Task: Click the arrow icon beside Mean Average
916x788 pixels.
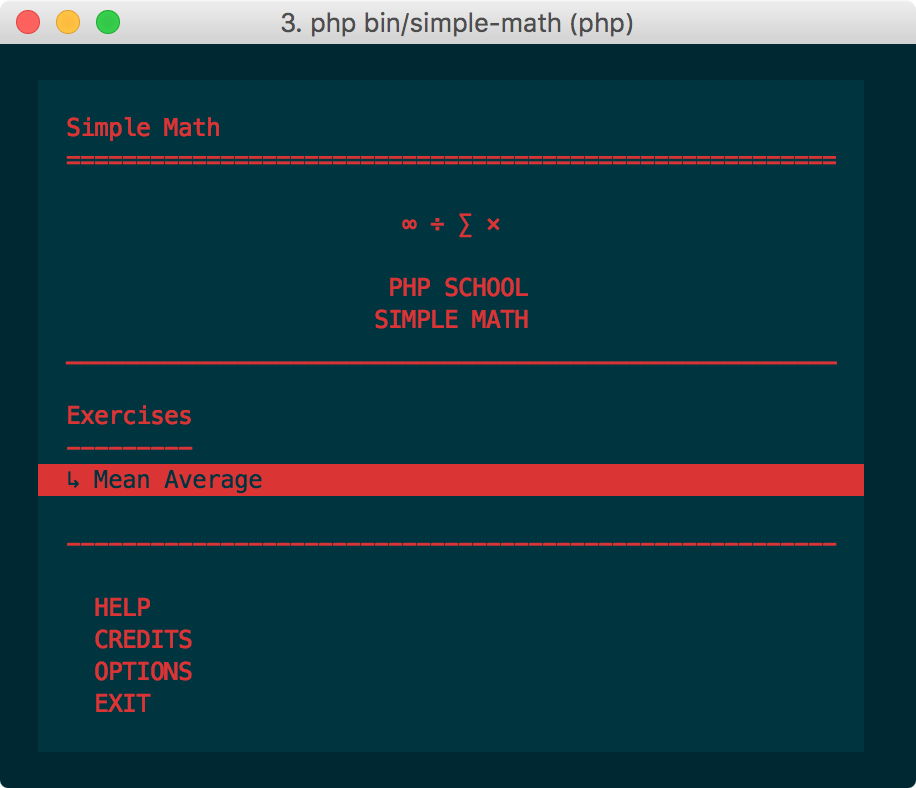Action: (73, 480)
